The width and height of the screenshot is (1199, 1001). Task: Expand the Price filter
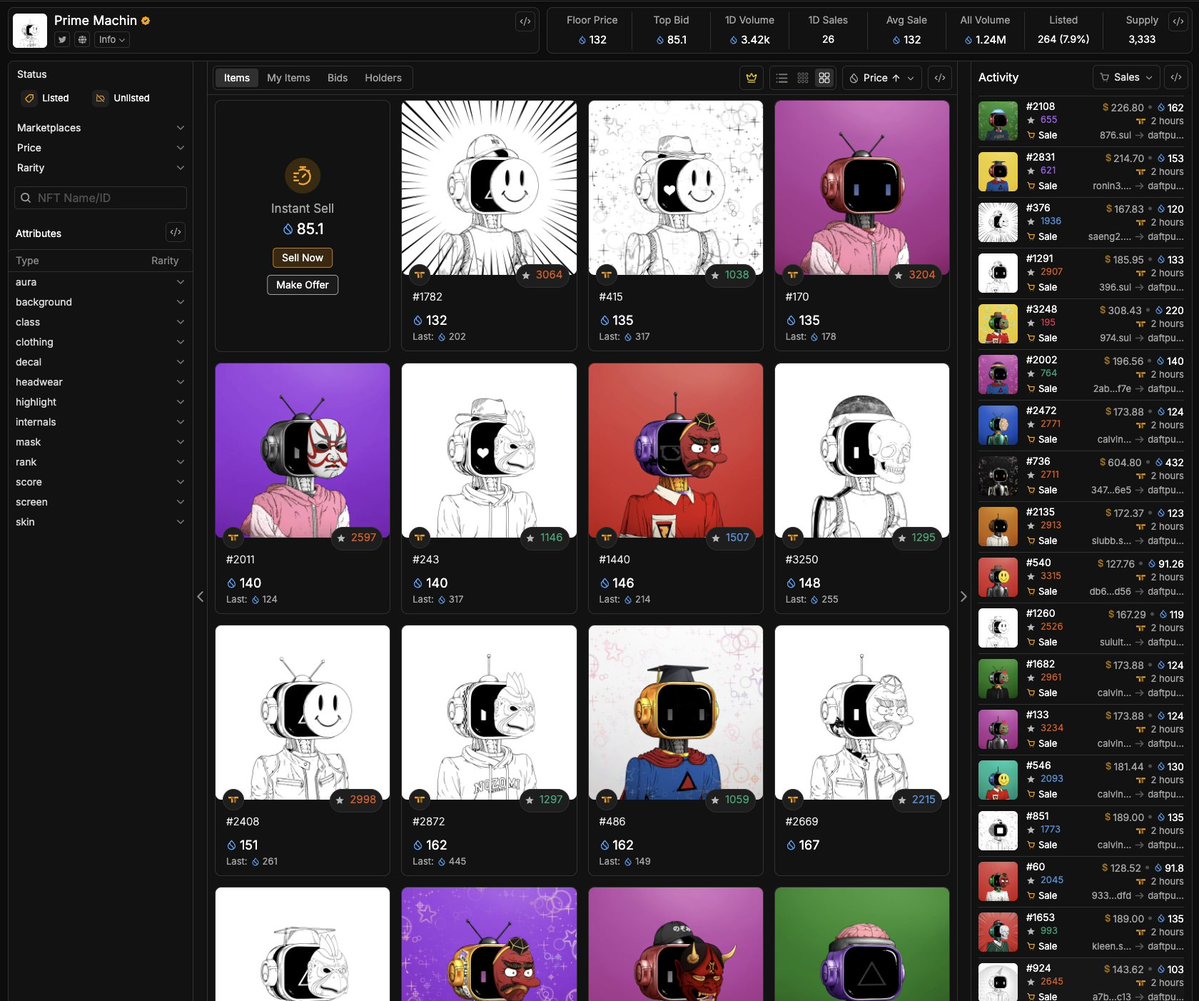click(x=100, y=148)
